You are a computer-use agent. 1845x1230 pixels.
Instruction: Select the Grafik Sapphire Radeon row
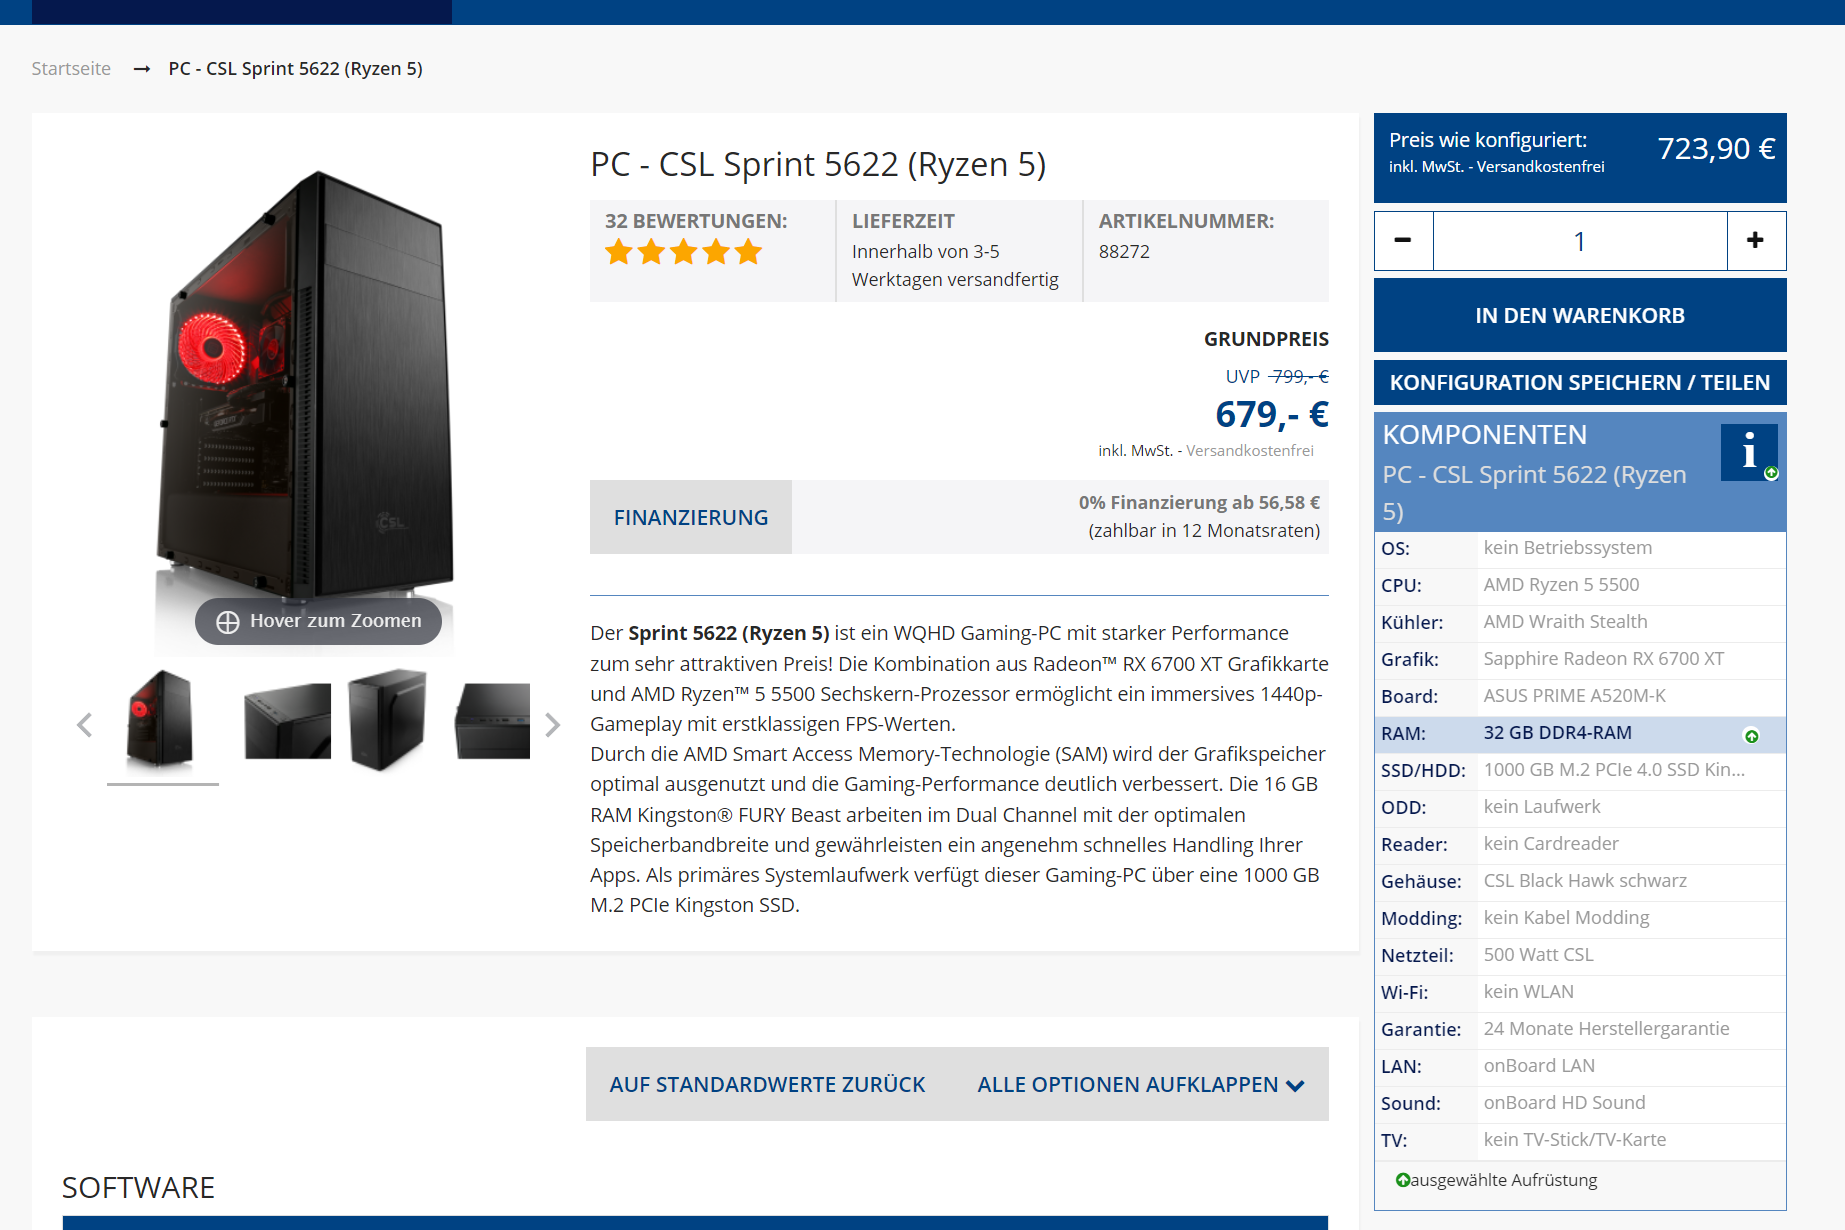pos(1580,659)
